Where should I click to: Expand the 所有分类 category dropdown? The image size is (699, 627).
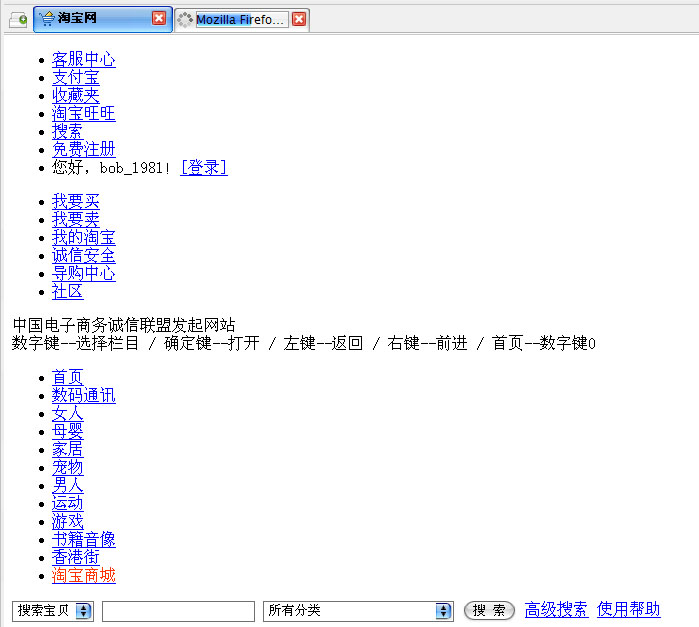pyautogui.click(x=358, y=610)
